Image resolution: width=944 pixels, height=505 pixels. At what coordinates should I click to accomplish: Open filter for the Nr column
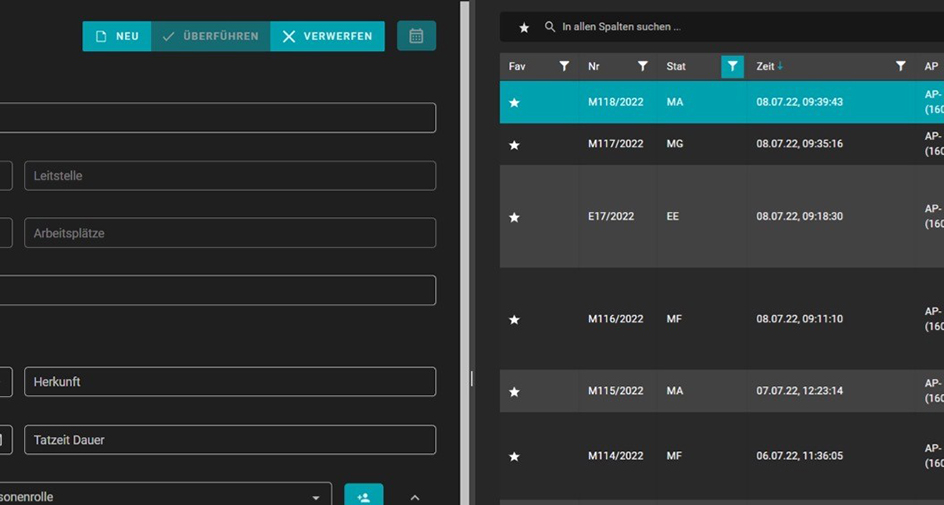pyautogui.click(x=642, y=66)
